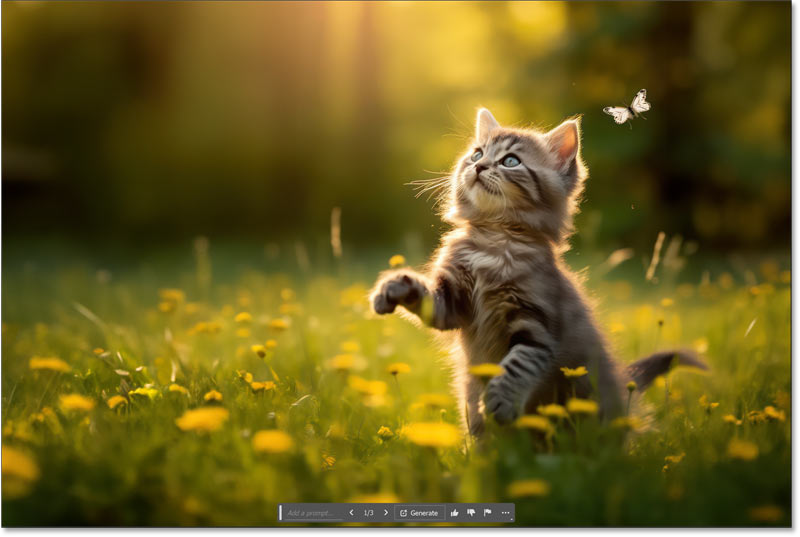Go to the next generated variation
Screen dimensions: 800x537
[386, 513]
